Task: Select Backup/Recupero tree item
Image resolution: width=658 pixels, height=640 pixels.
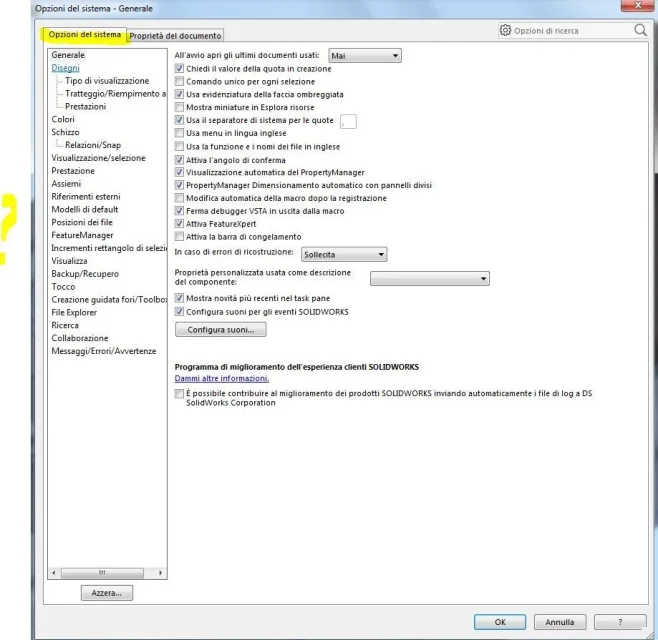Action: (85, 274)
